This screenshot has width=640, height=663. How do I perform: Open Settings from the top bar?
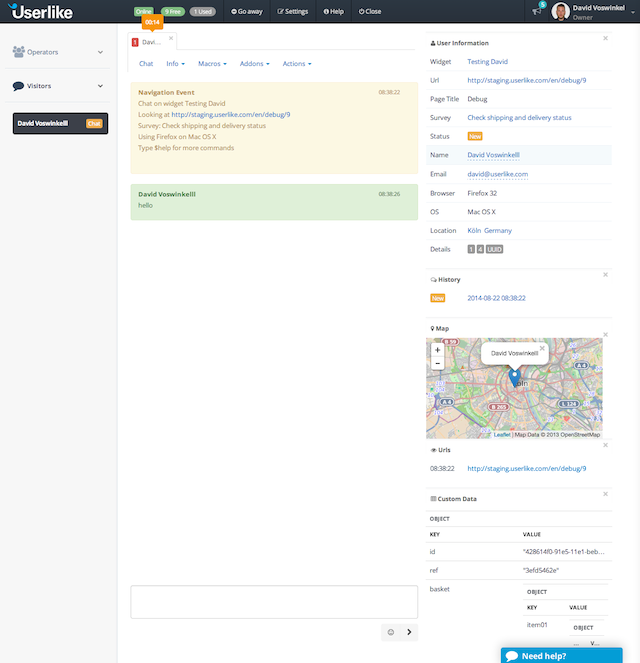pos(293,11)
